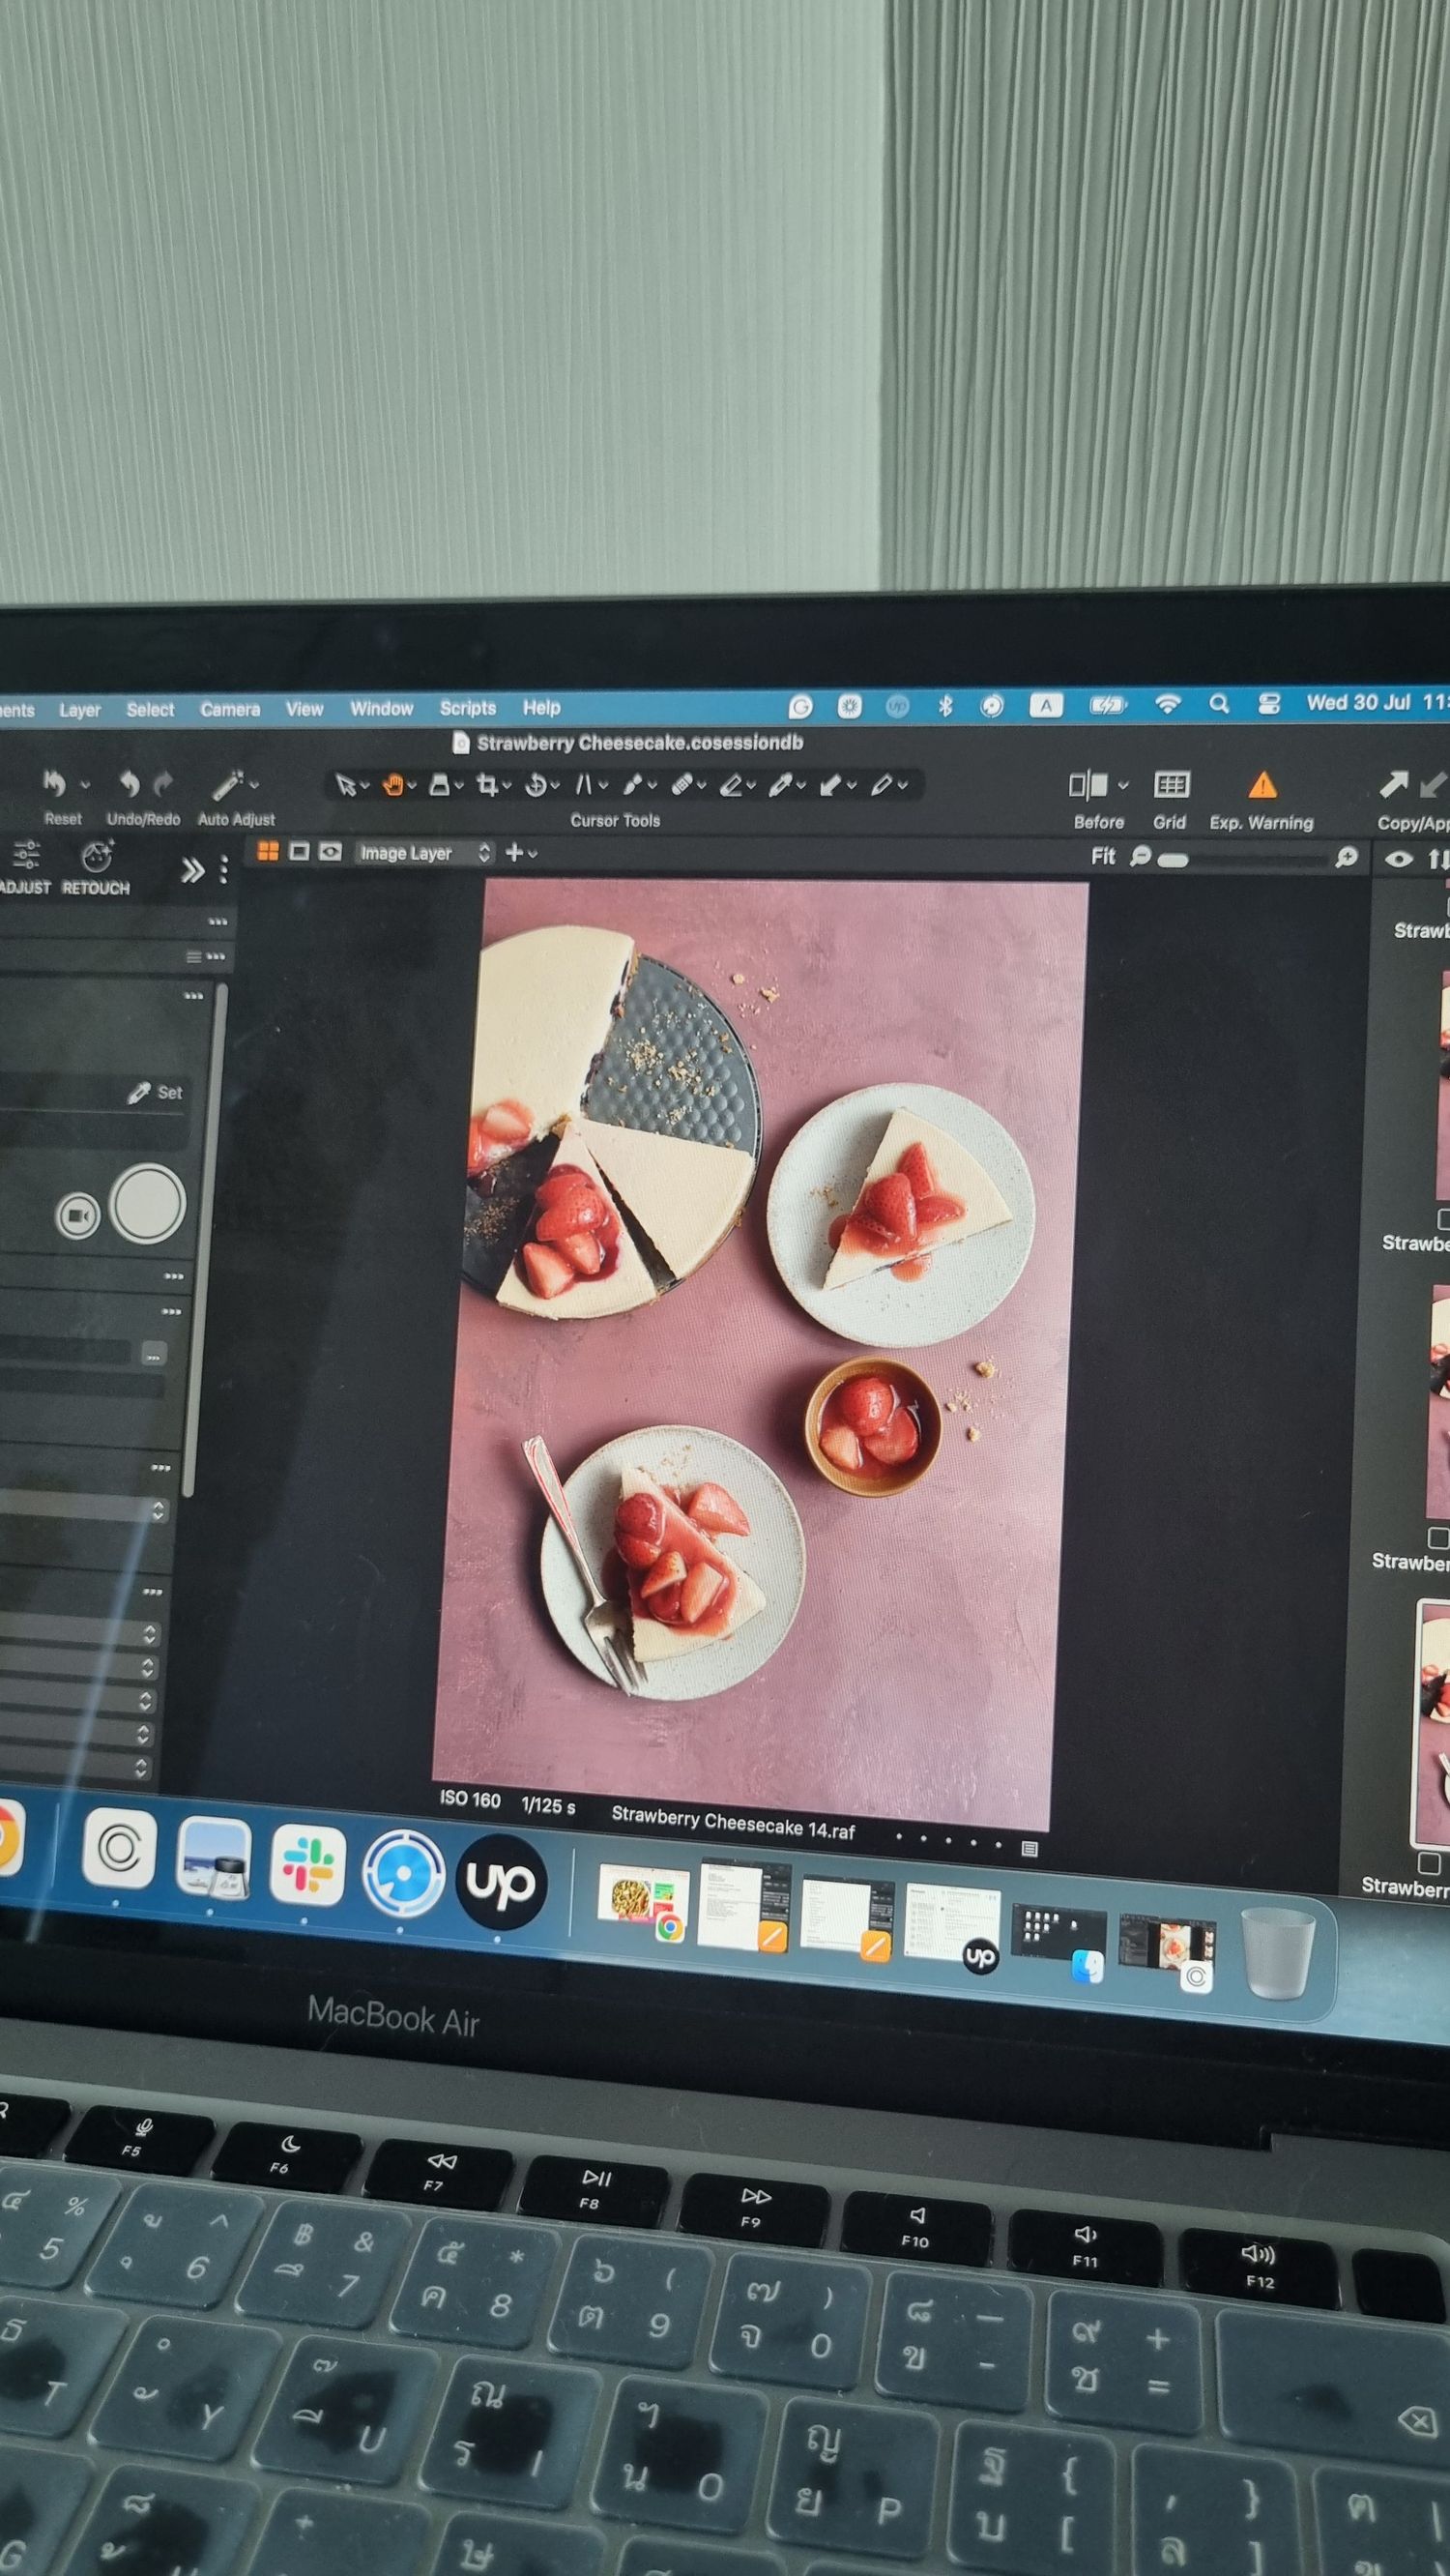Expand the dropdown arrow beside the Pan hand
This screenshot has width=1450, height=2576.
[411, 787]
